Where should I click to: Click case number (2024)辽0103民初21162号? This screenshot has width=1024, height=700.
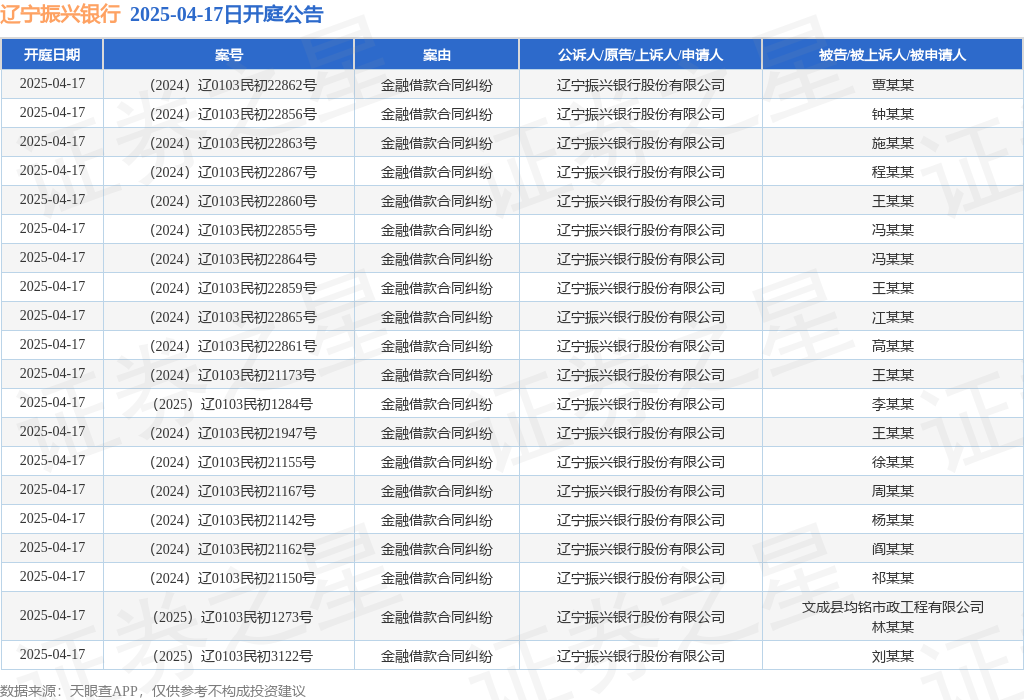coord(232,549)
